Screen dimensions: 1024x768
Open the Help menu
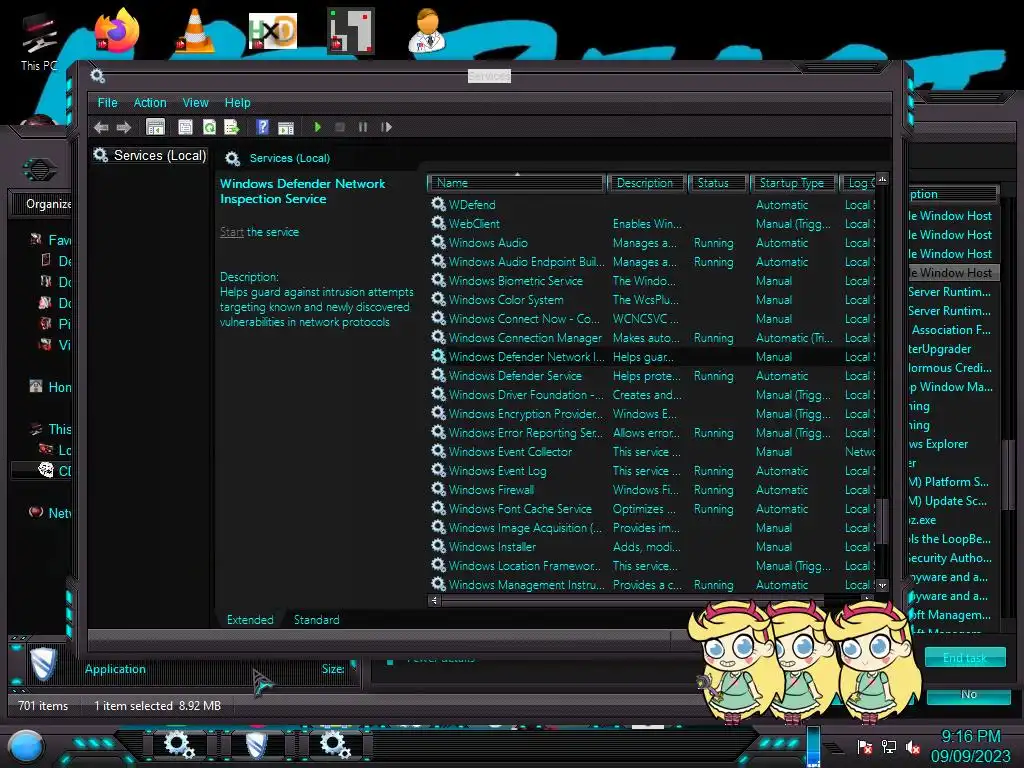click(x=238, y=103)
